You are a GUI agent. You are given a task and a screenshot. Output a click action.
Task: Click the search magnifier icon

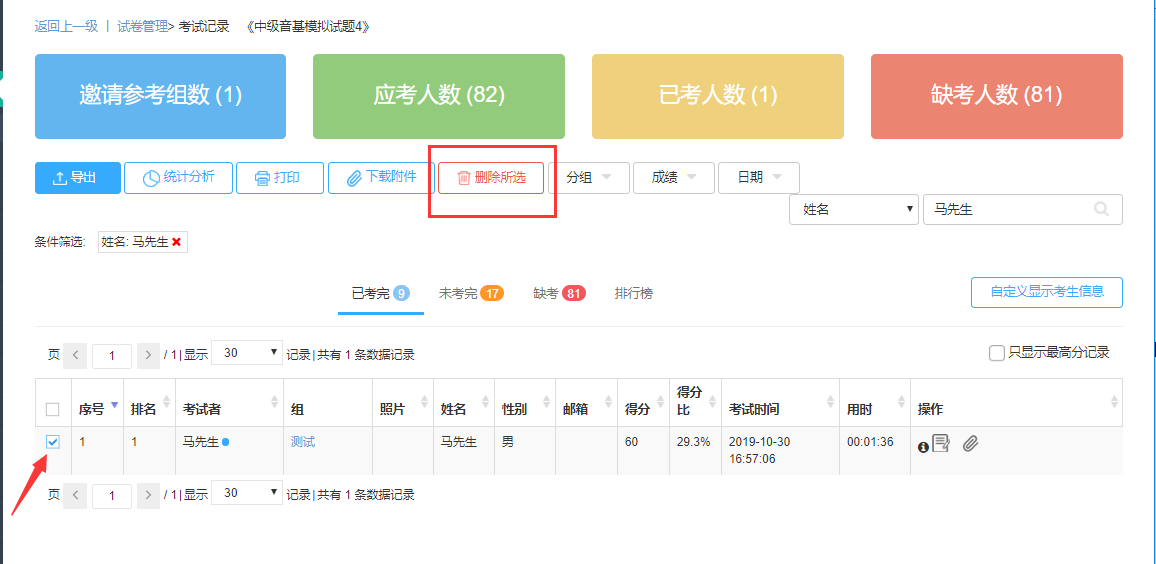(x=1101, y=210)
